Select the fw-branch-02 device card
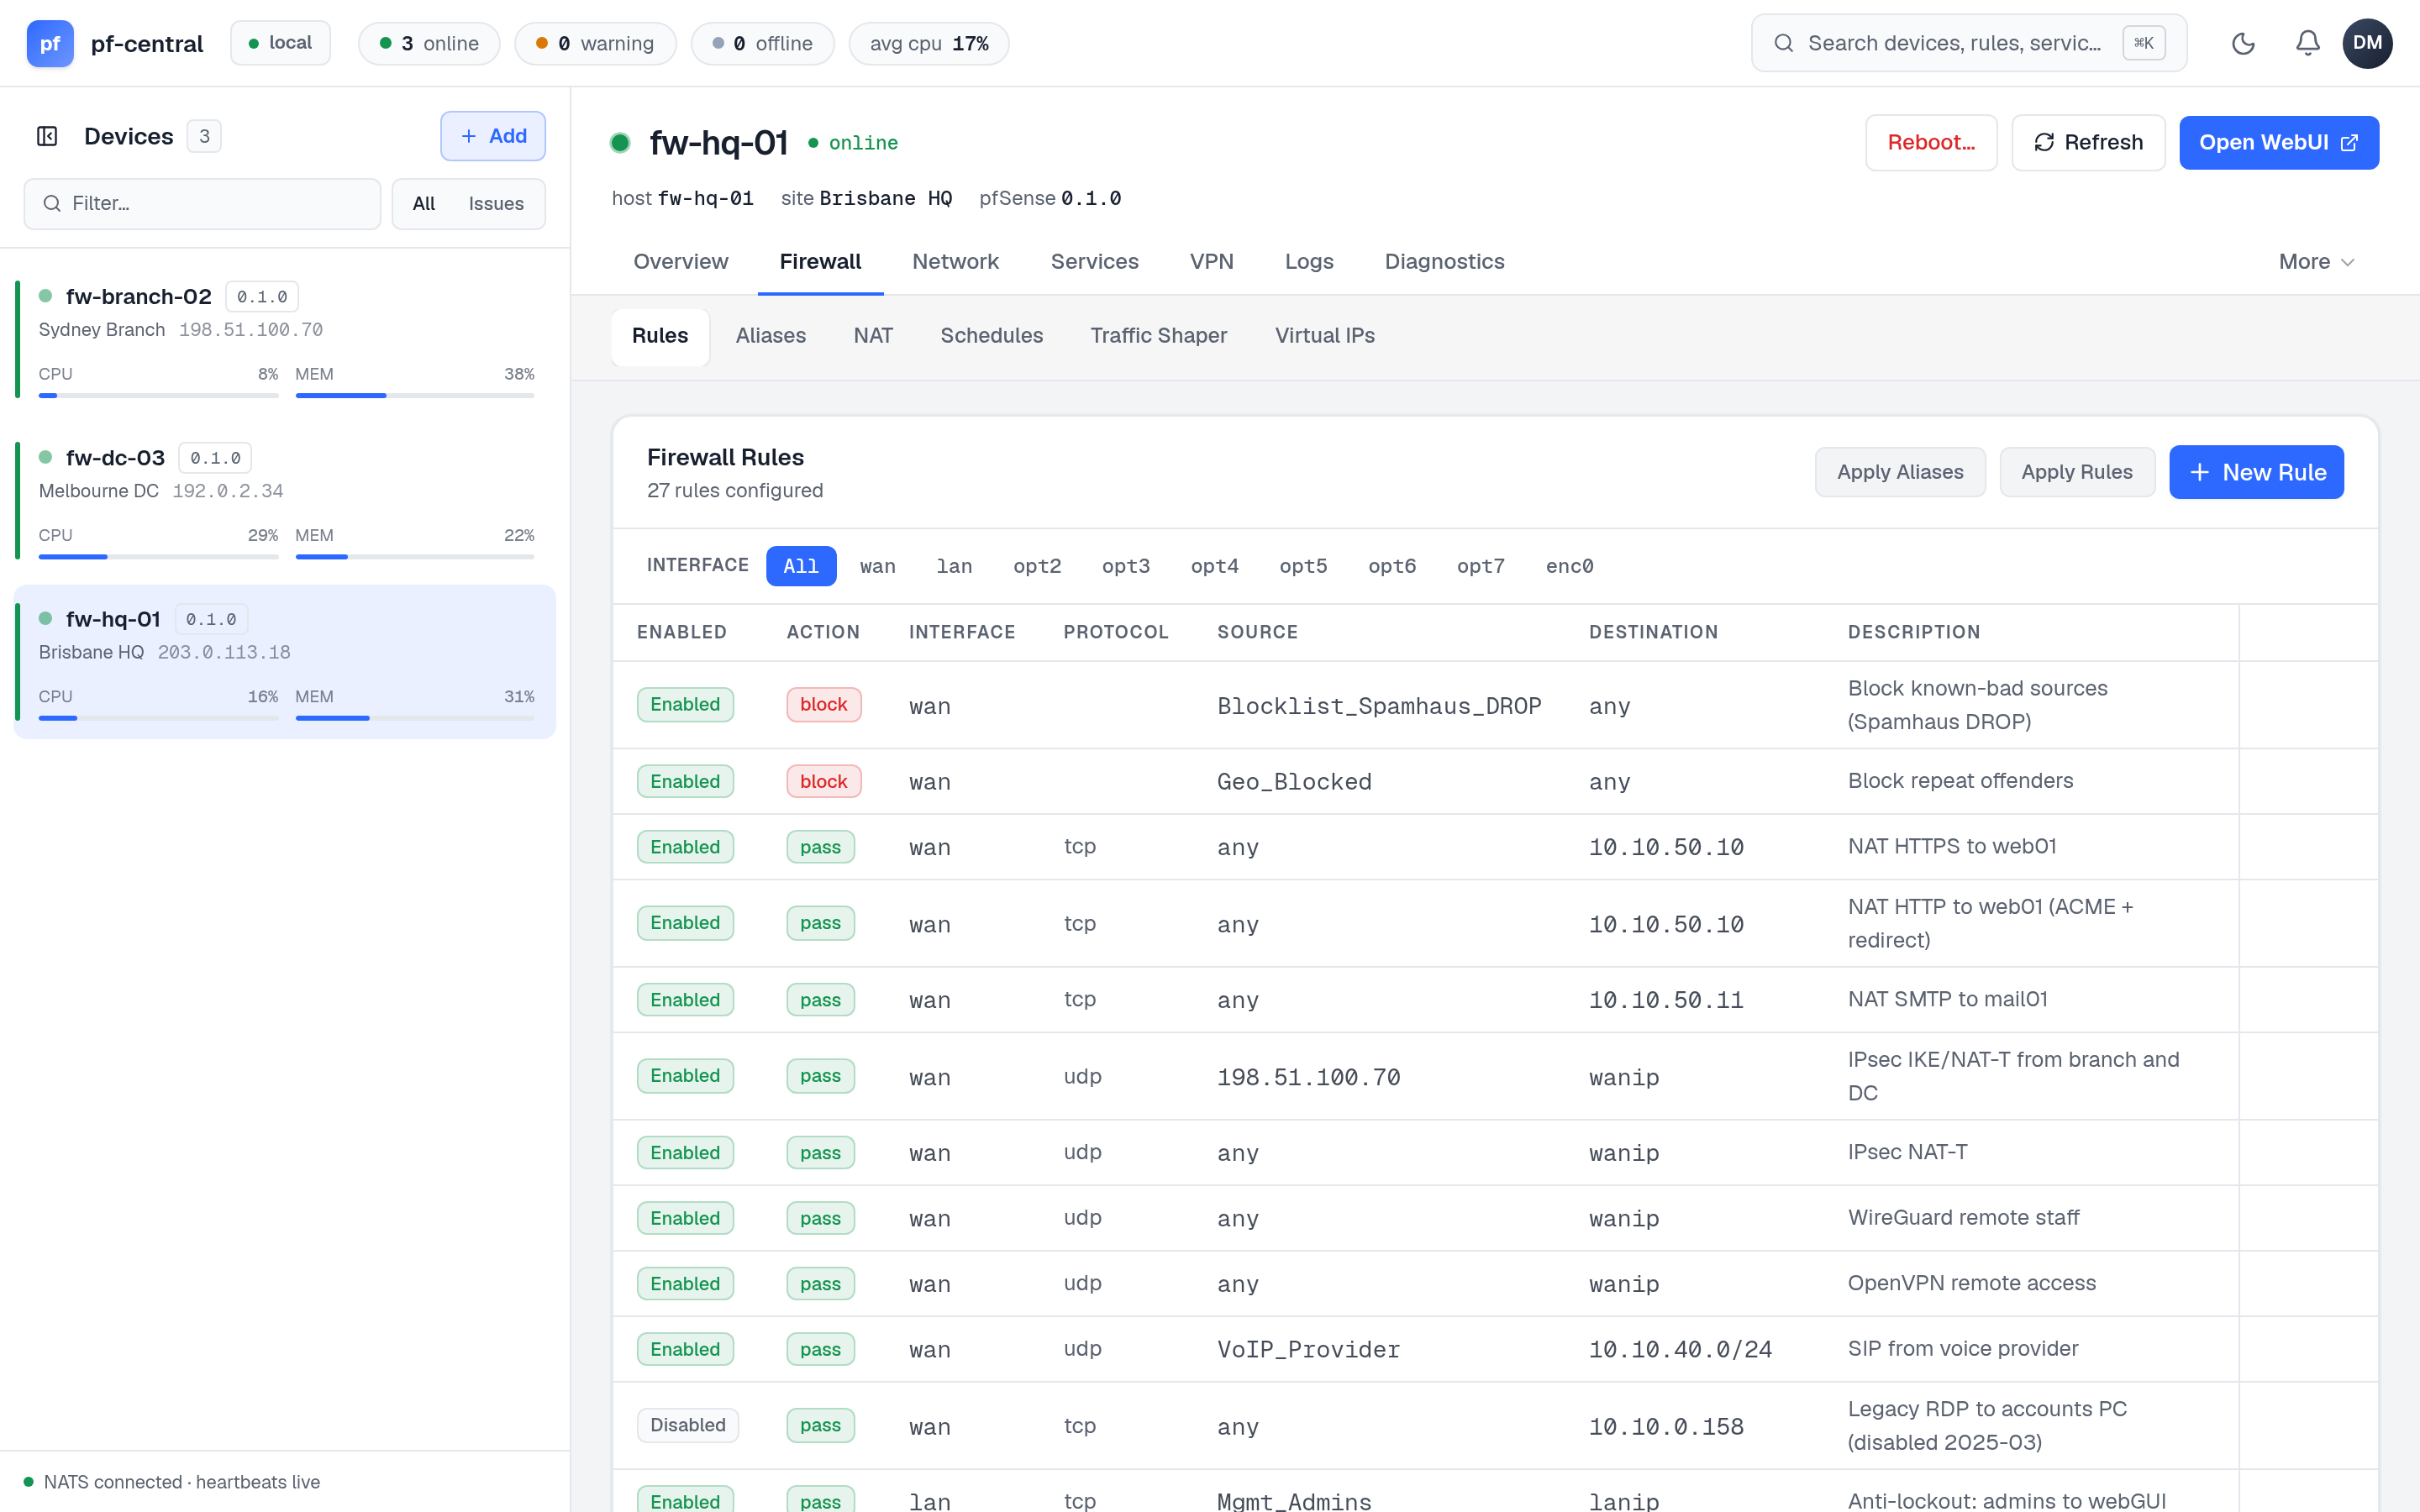 pyautogui.click(x=284, y=340)
